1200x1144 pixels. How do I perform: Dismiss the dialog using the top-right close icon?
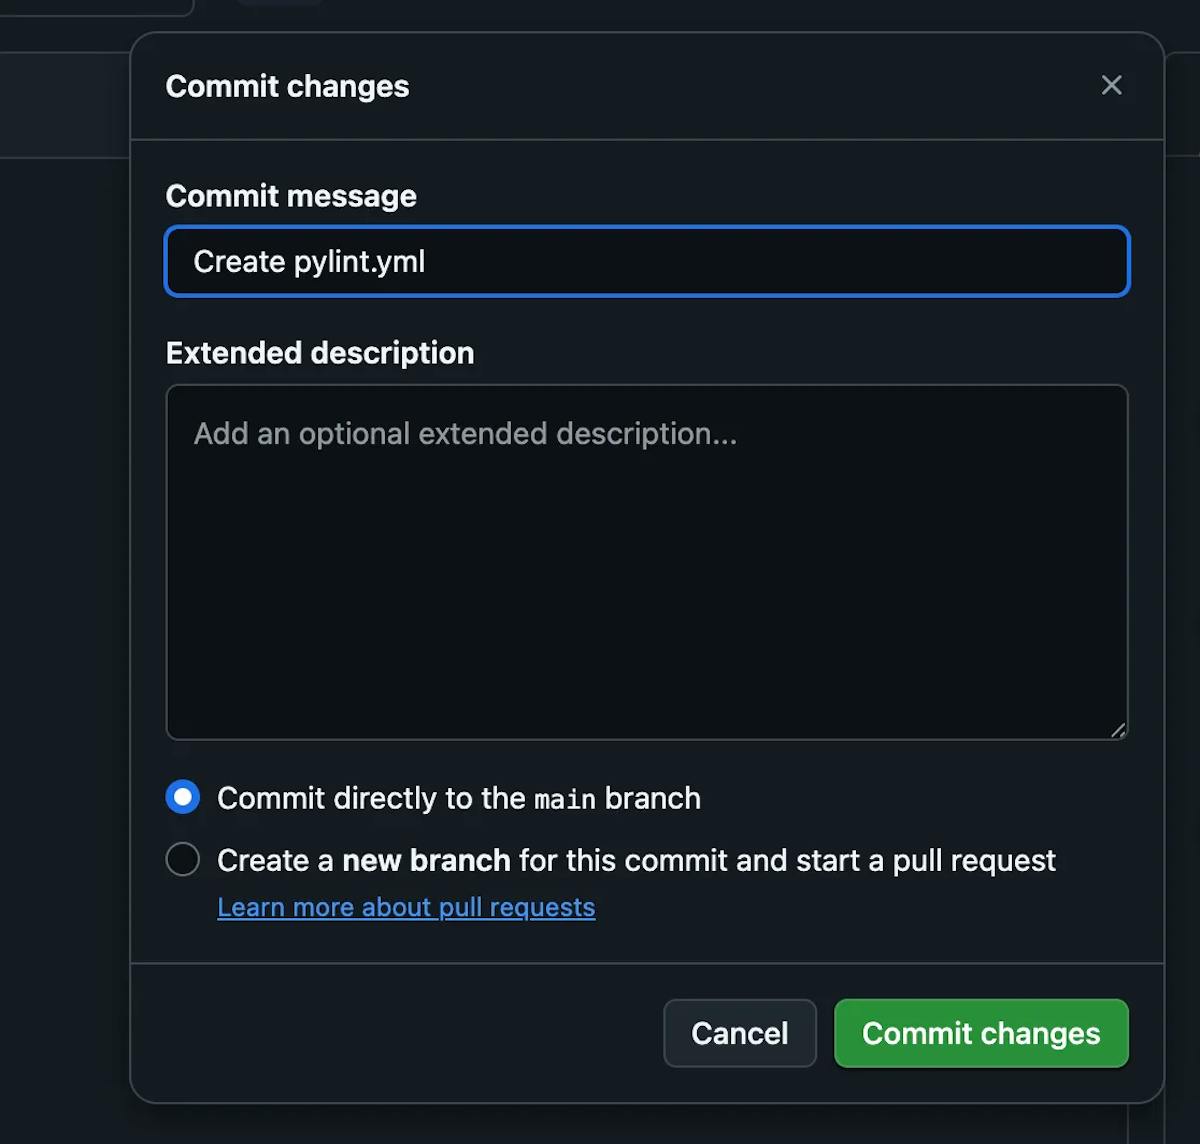[x=1111, y=85]
